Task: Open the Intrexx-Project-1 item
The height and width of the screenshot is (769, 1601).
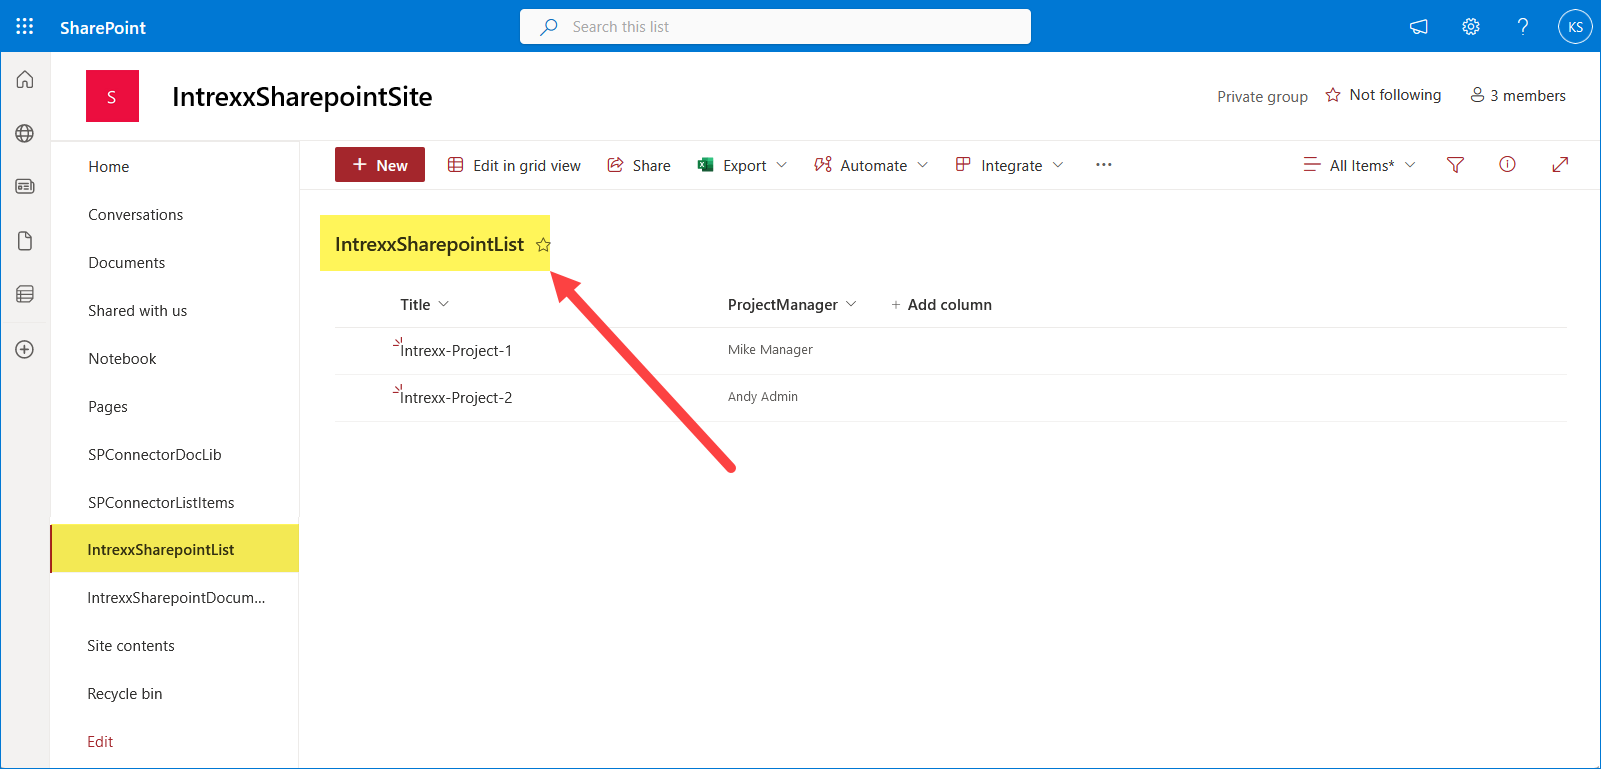Action: coord(456,351)
